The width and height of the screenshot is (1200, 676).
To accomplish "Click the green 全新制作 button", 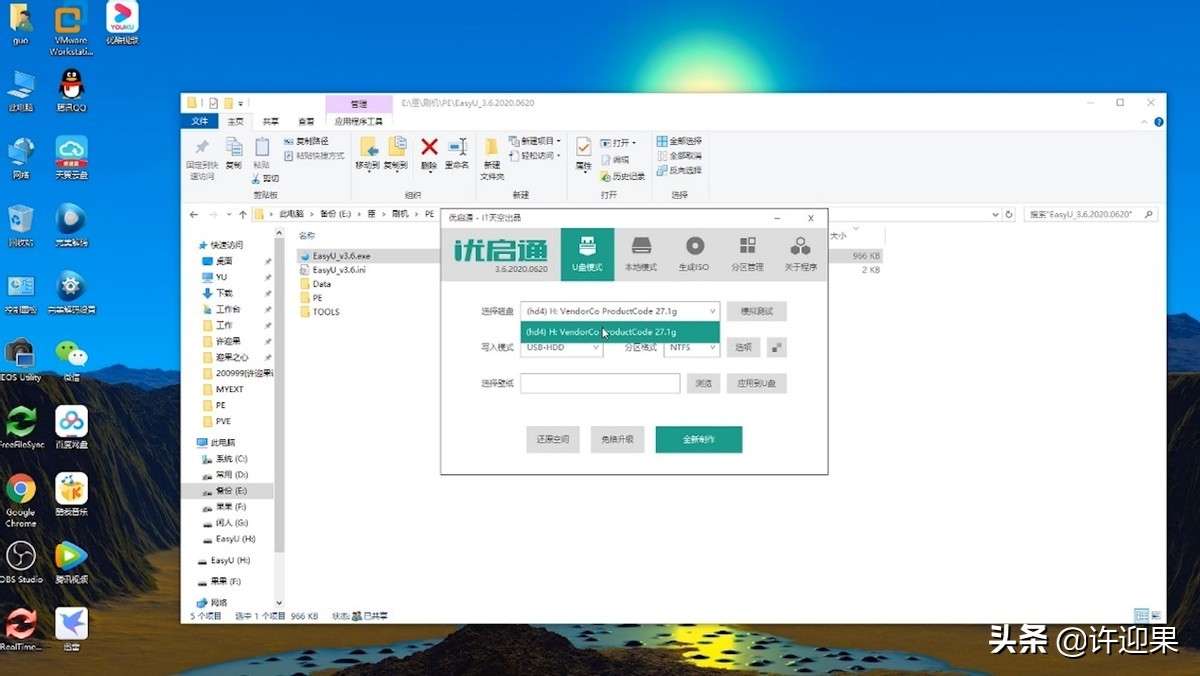I will [x=699, y=439].
